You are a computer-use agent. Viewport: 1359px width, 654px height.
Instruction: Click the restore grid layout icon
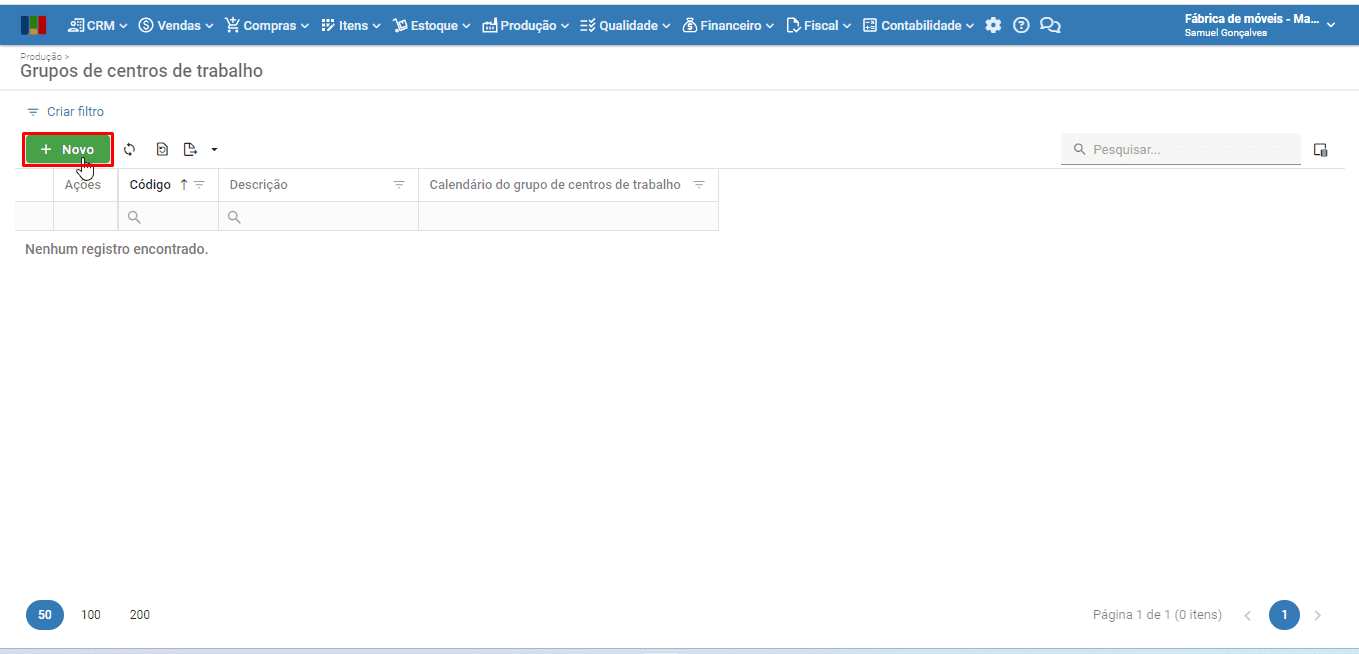point(162,150)
